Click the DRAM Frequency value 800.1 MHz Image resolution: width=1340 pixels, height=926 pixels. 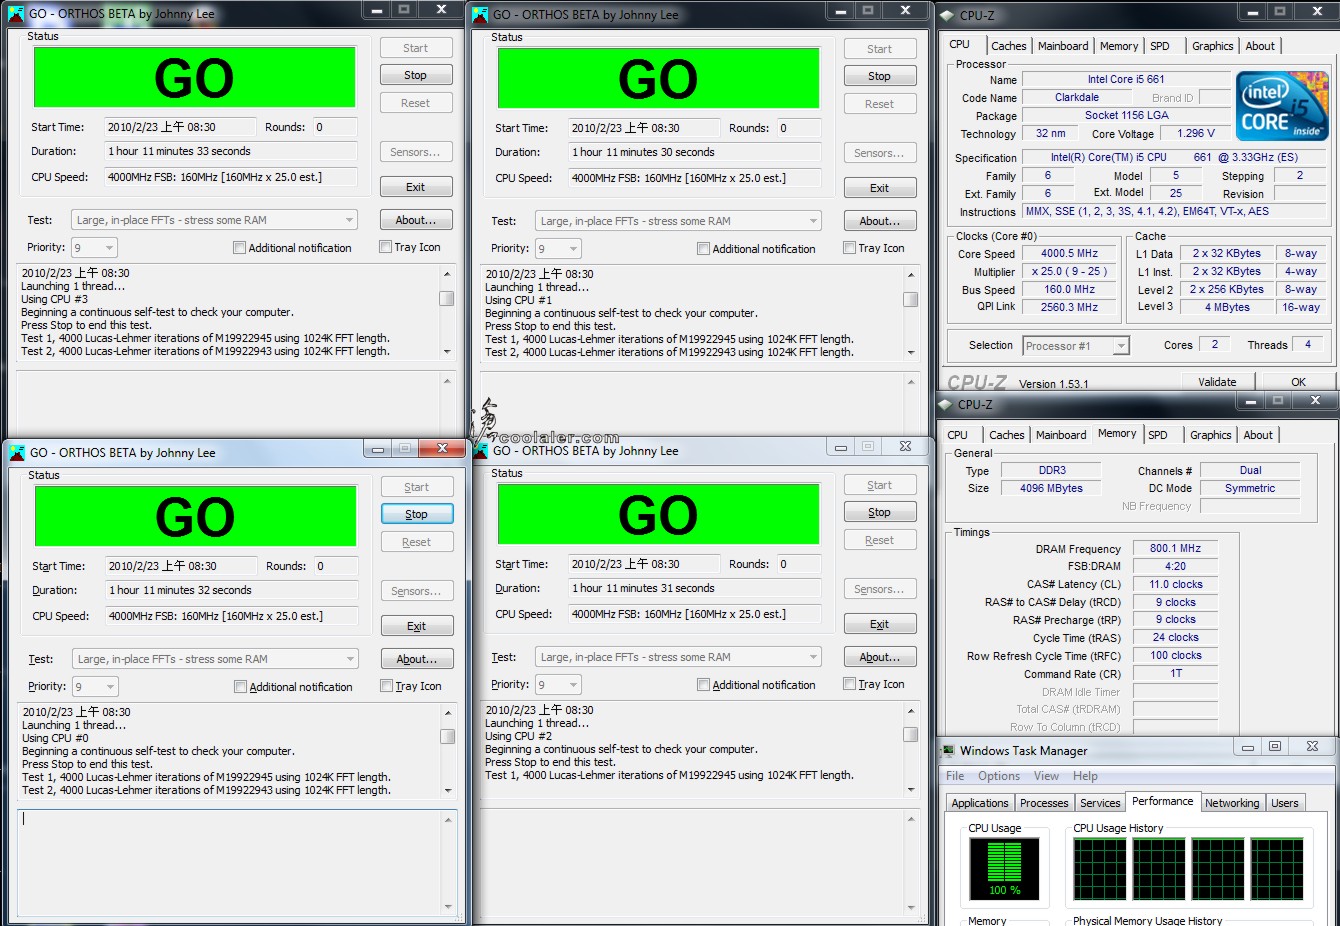[1175, 549]
